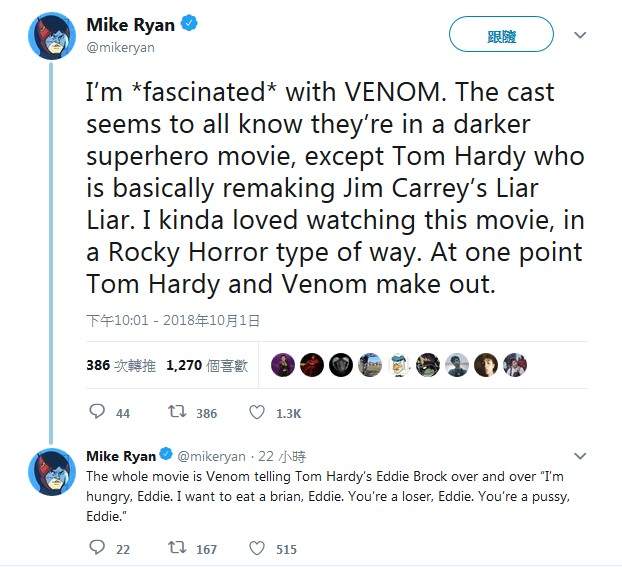Click verified badge beside top Mike Ryan name

188,24
